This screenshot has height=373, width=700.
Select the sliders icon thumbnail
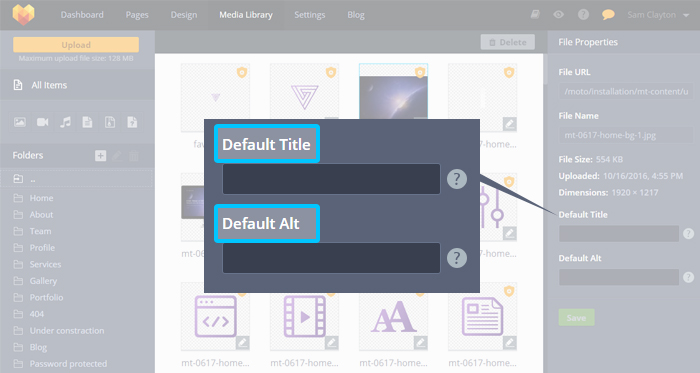[499, 207]
